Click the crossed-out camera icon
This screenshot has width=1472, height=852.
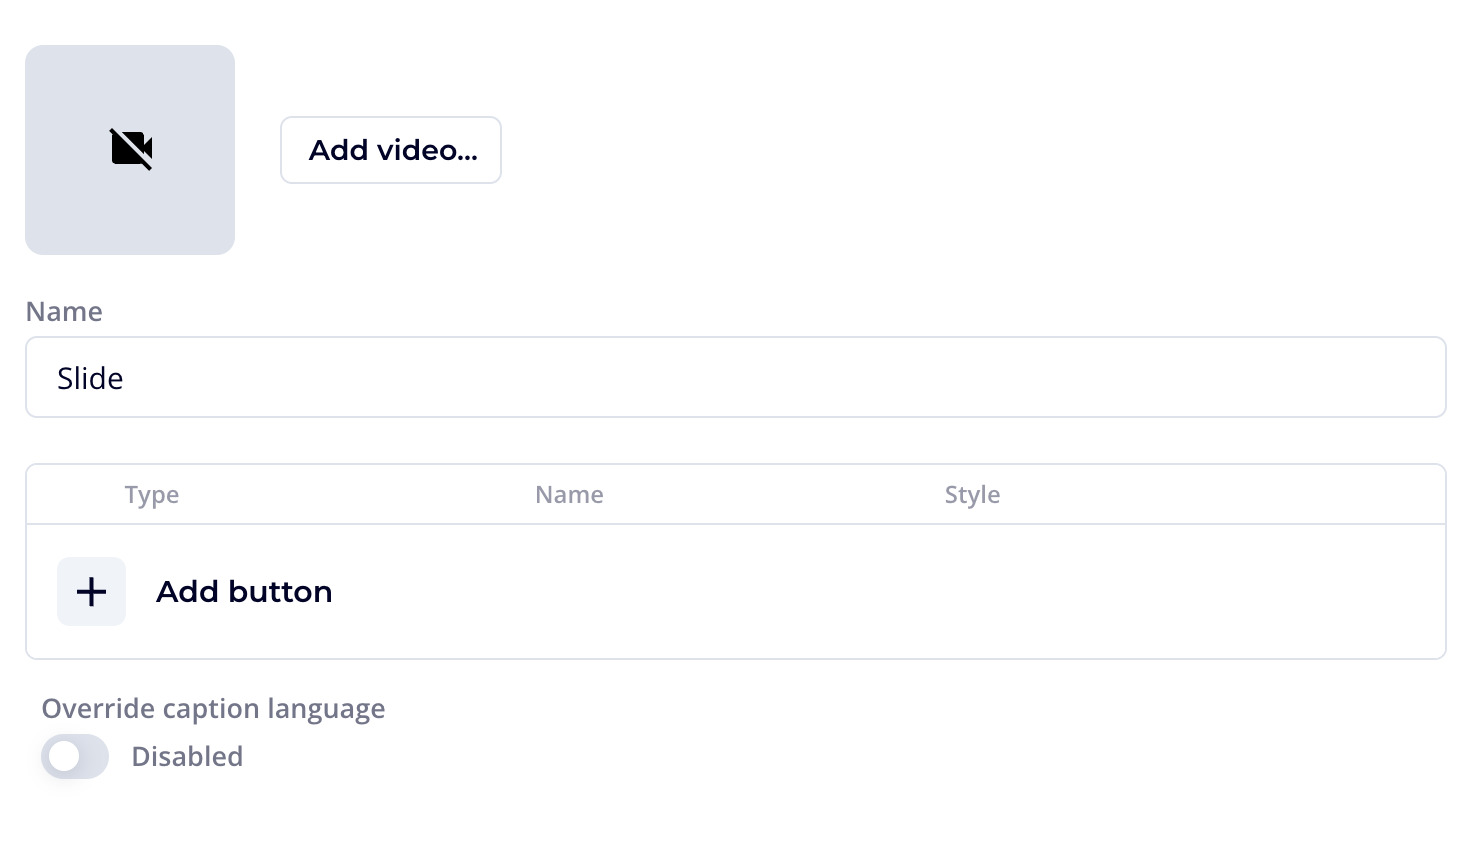[x=131, y=149]
